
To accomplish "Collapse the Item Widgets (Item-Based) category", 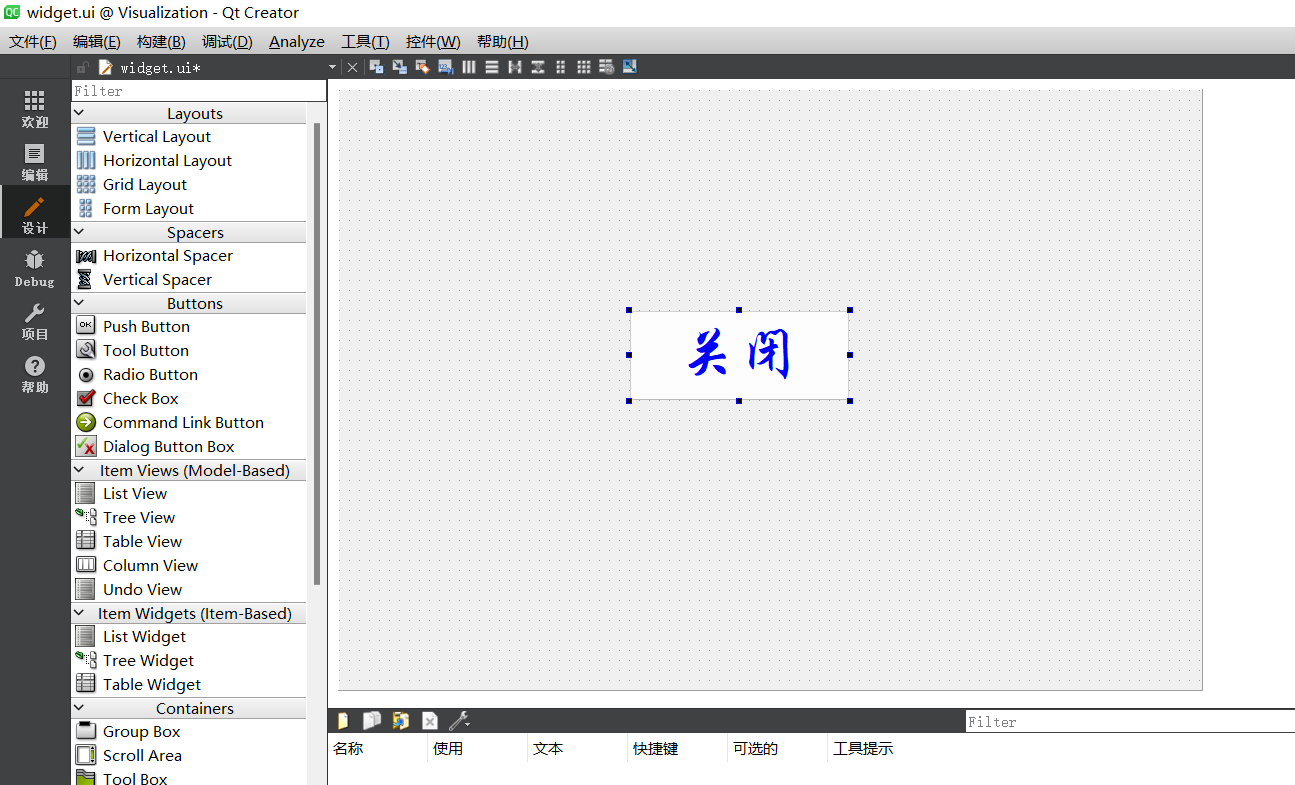I will click(79, 613).
